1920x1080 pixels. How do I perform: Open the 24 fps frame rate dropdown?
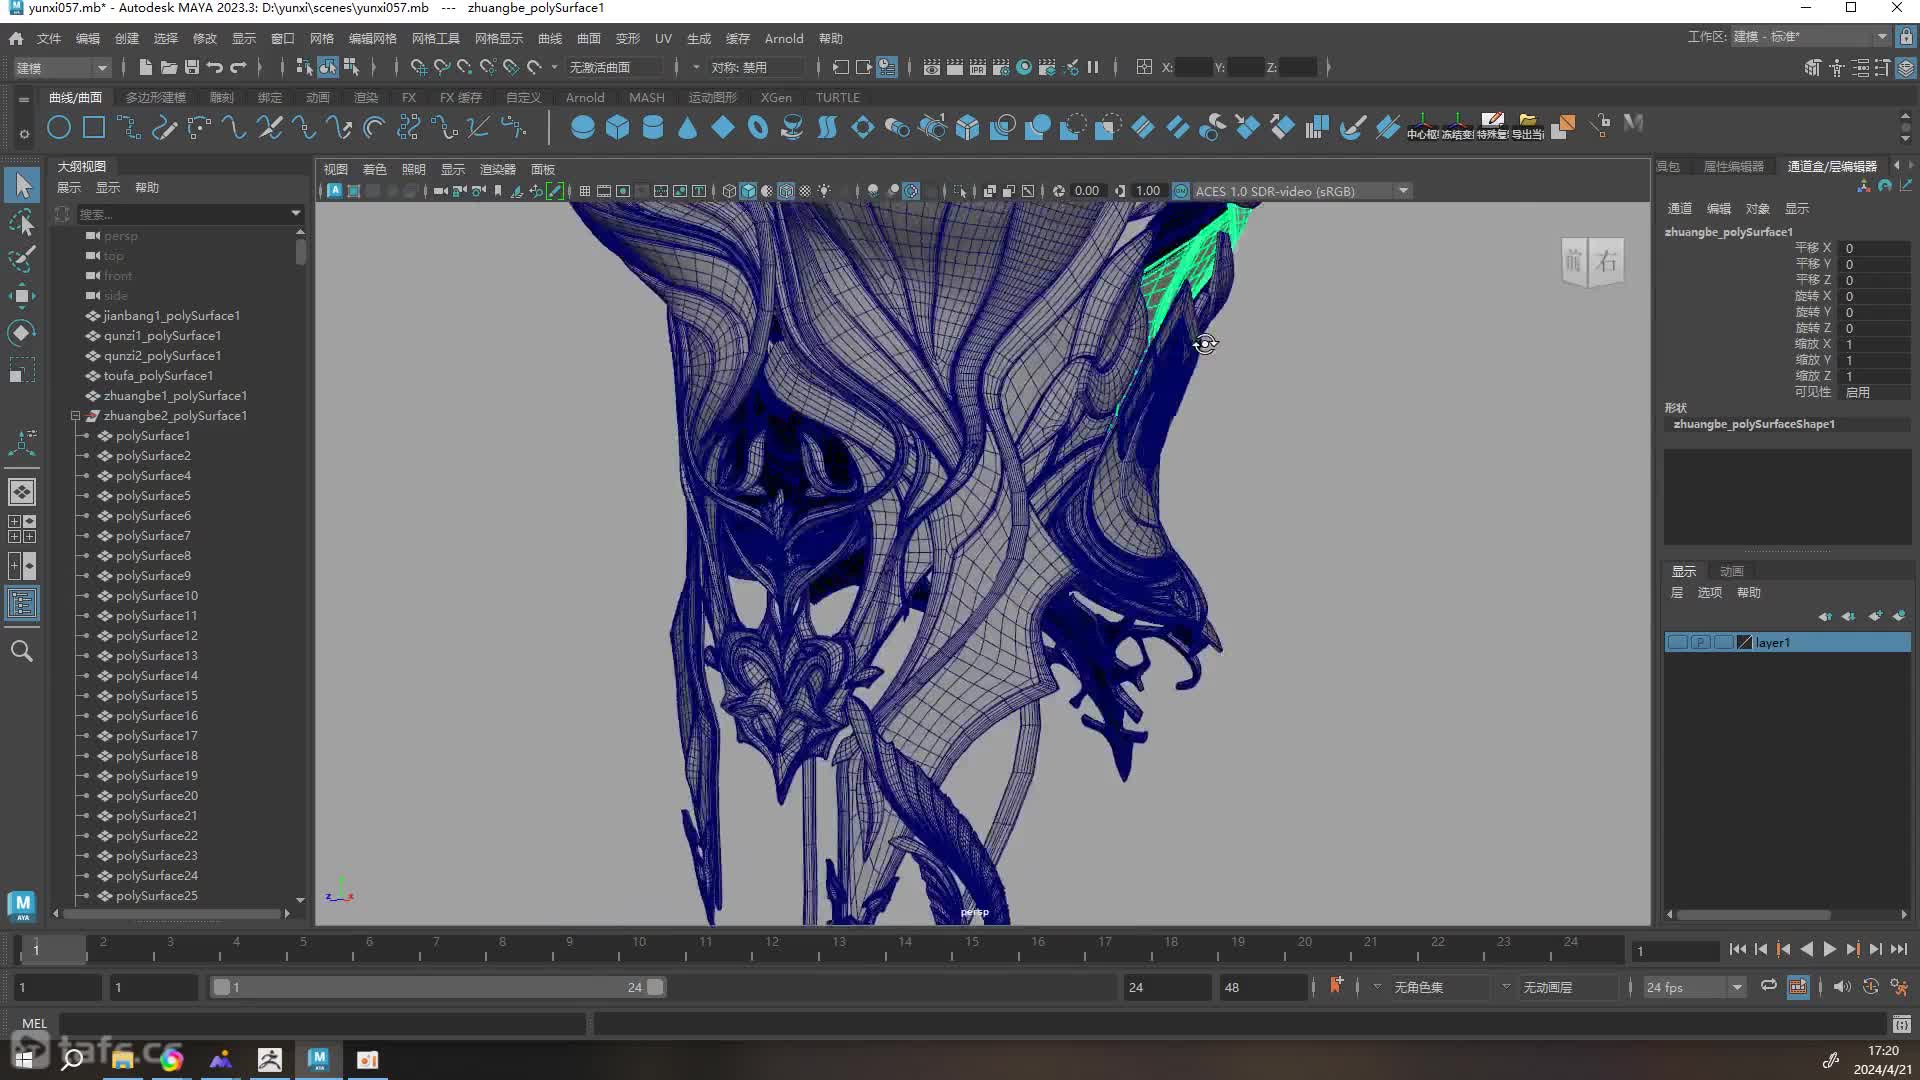[1694, 987]
